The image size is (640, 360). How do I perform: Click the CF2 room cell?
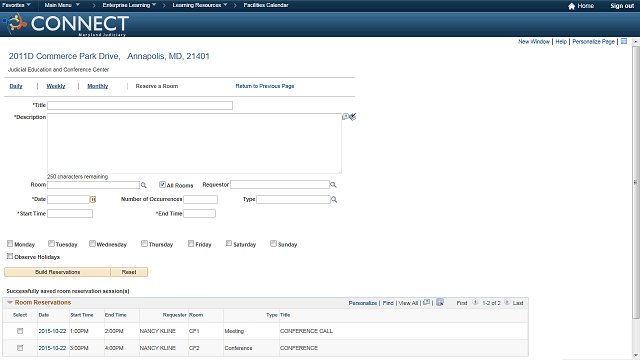(x=194, y=348)
